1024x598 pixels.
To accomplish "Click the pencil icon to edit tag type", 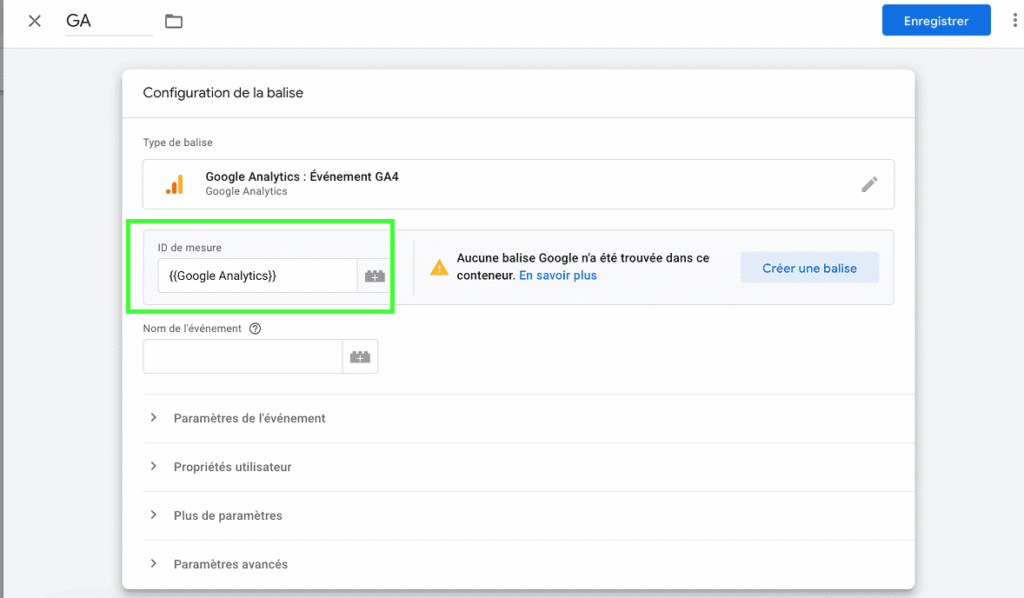I will pos(869,184).
